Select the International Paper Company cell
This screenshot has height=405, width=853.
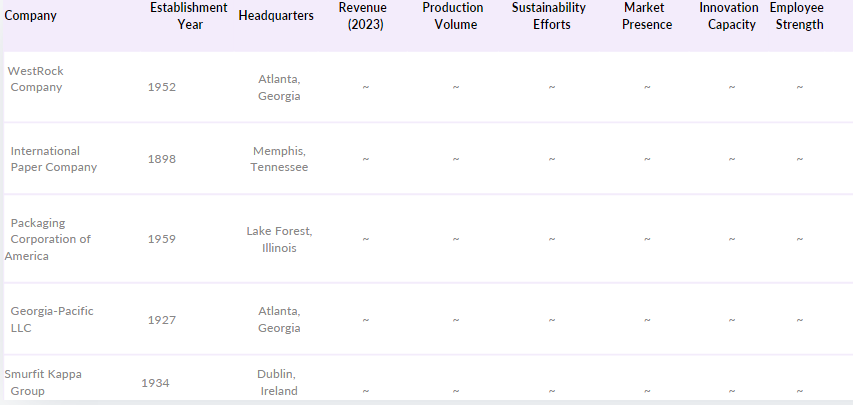click(54, 159)
